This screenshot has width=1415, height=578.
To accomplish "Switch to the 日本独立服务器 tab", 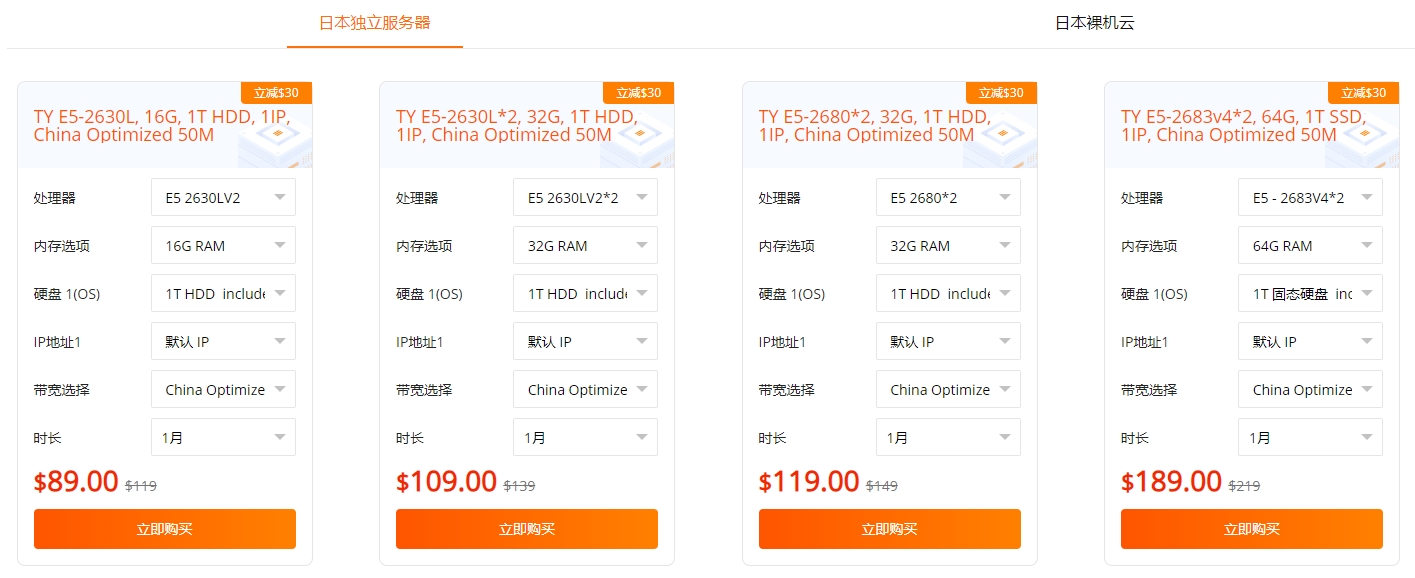I will 375,22.
